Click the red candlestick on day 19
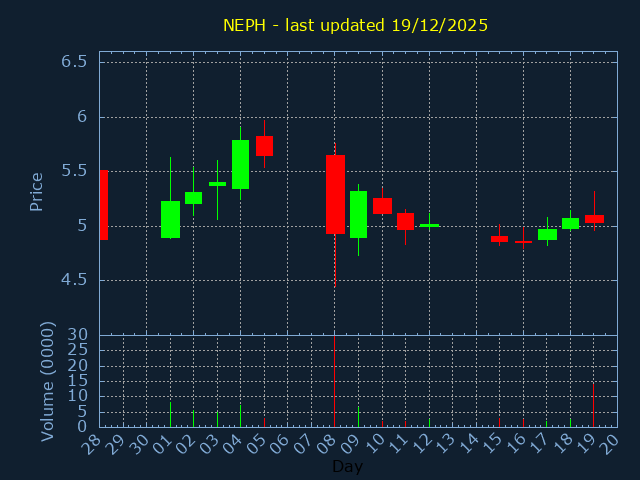Viewport: 640px width, 480px height. point(594,218)
